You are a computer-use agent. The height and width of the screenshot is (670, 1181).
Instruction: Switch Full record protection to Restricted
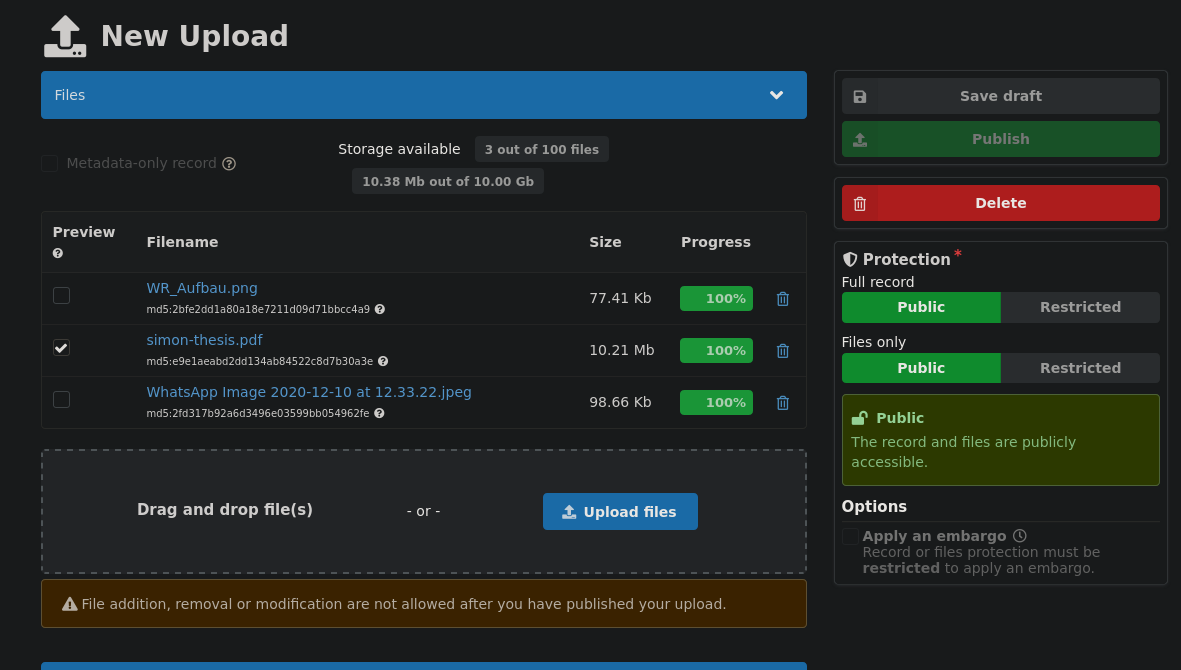click(x=1080, y=307)
